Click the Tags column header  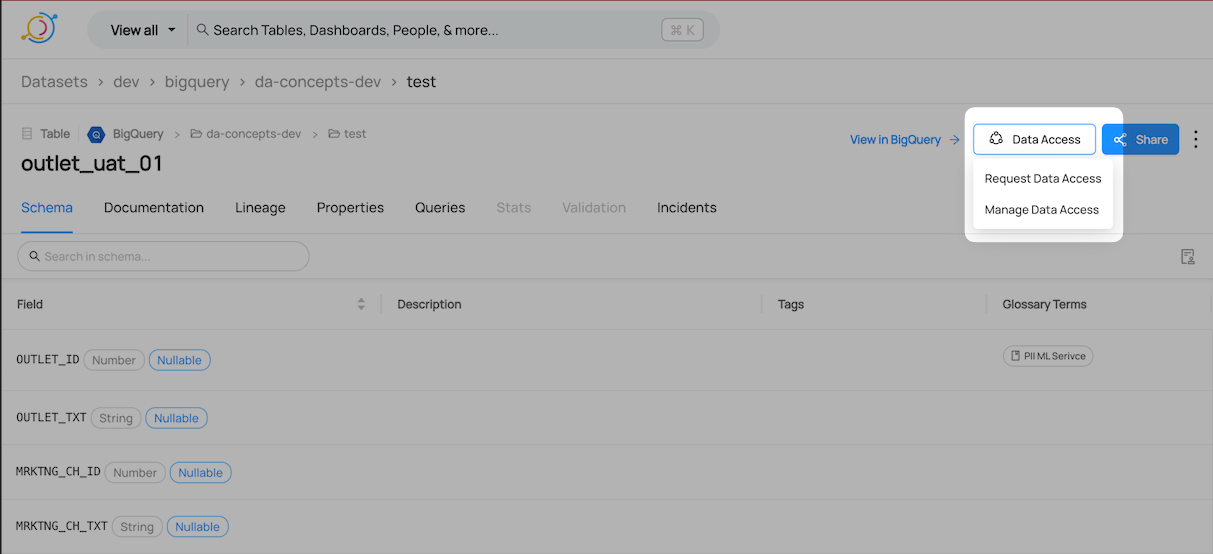click(x=791, y=304)
